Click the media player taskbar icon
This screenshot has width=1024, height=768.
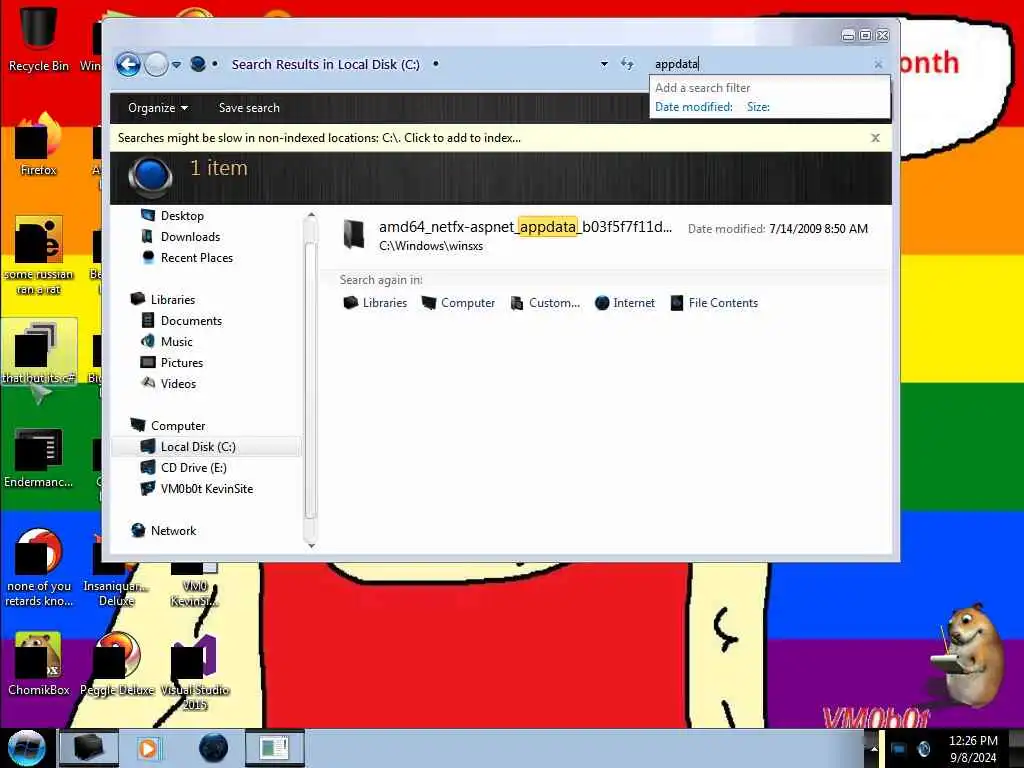pos(148,748)
